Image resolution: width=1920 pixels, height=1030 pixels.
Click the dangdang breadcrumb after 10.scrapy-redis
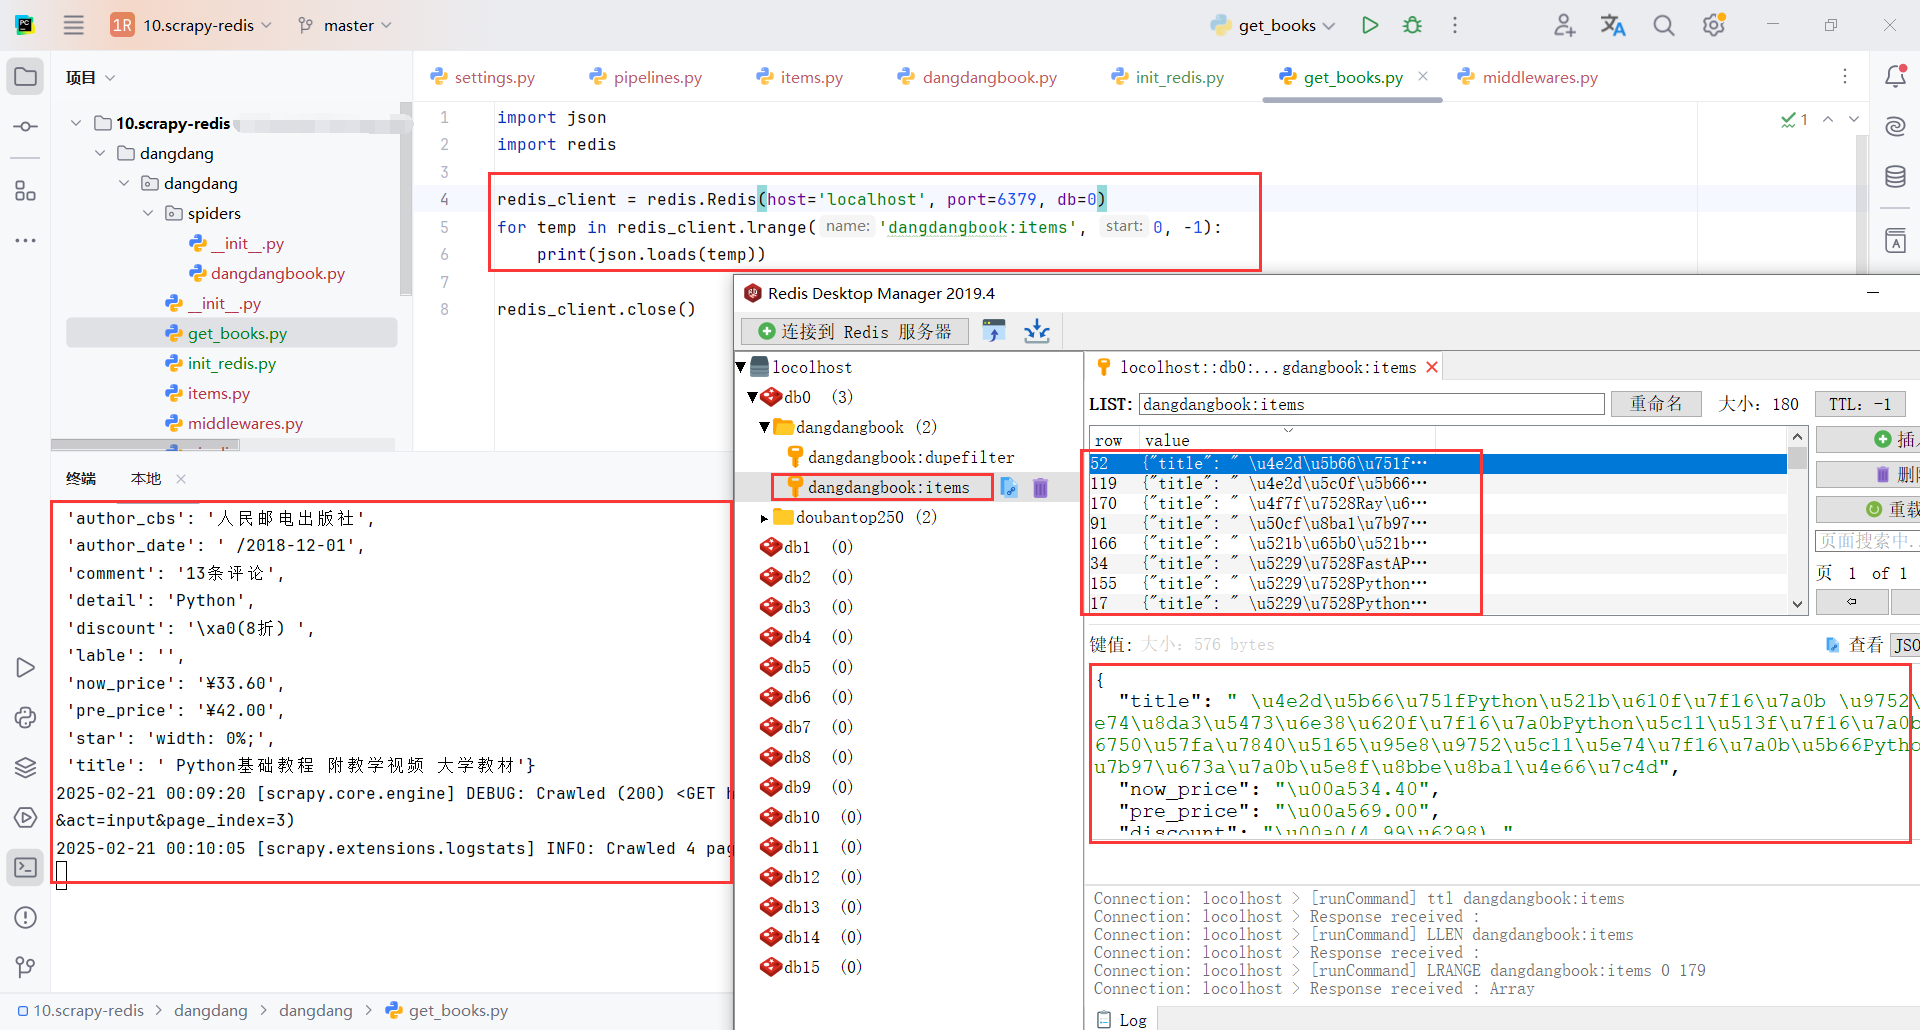(x=210, y=1010)
